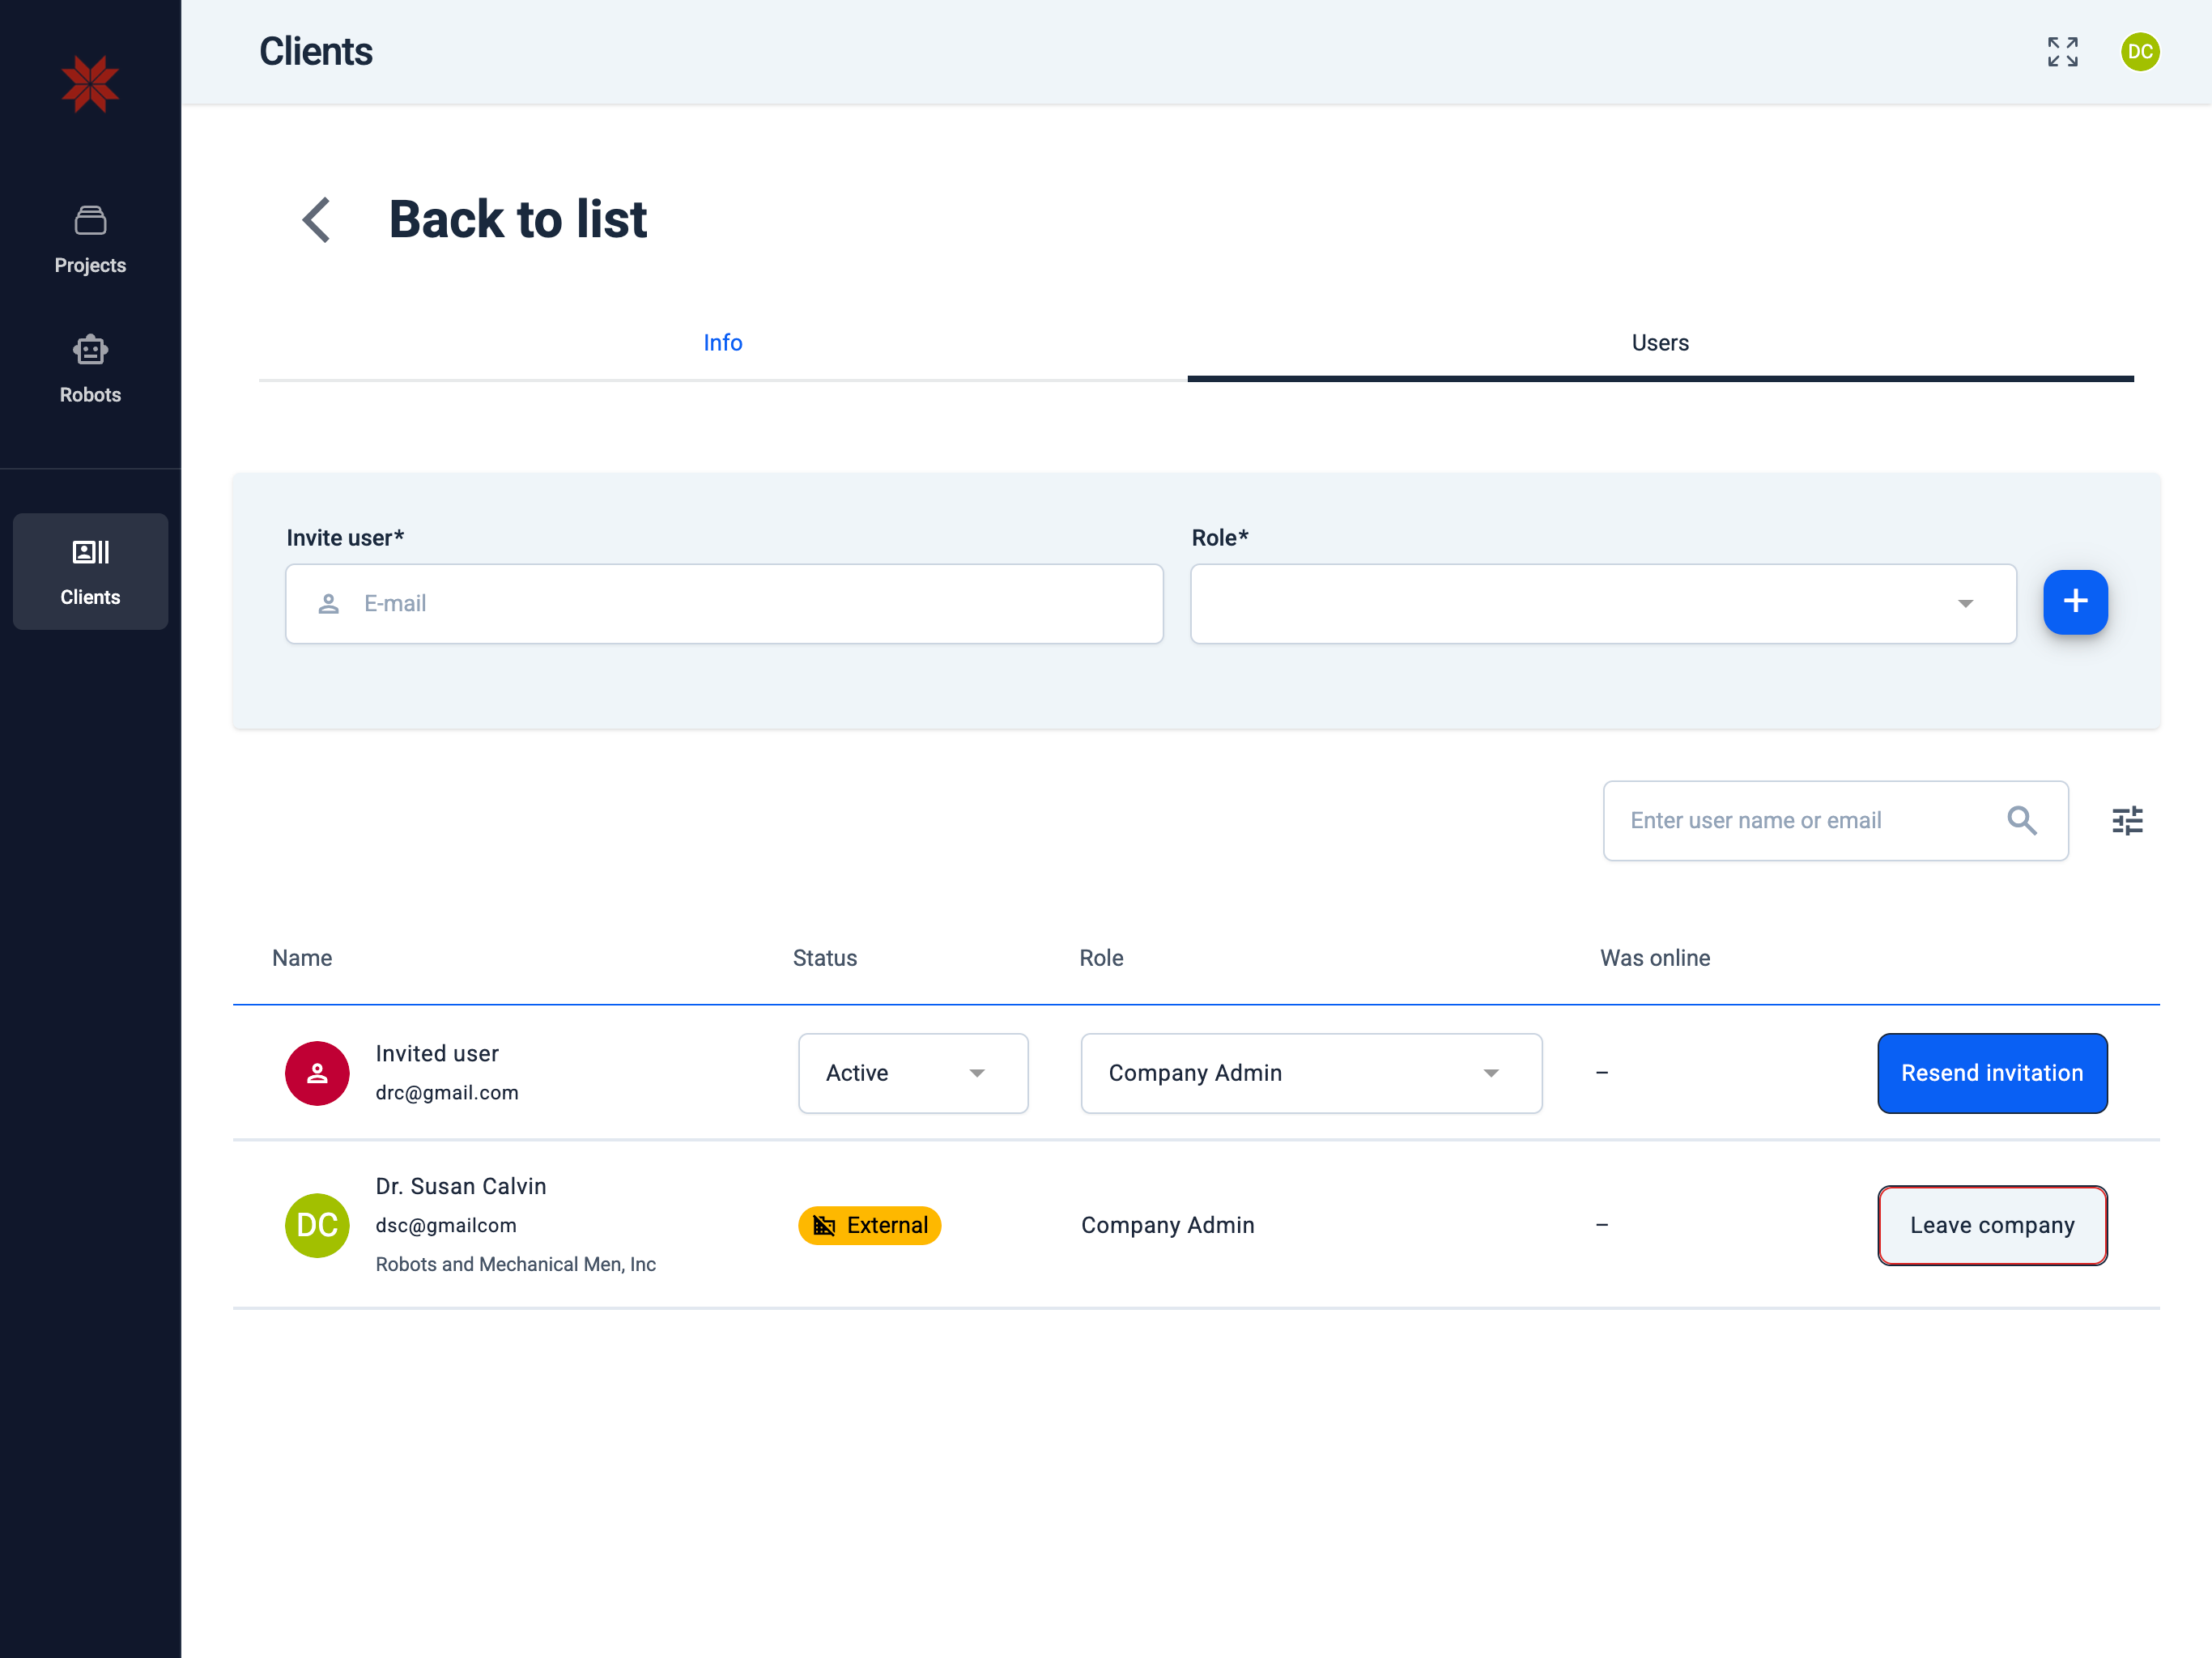2212x1658 pixels.
Task: Toggle fullscreen mode icon
Action: 2062,52
